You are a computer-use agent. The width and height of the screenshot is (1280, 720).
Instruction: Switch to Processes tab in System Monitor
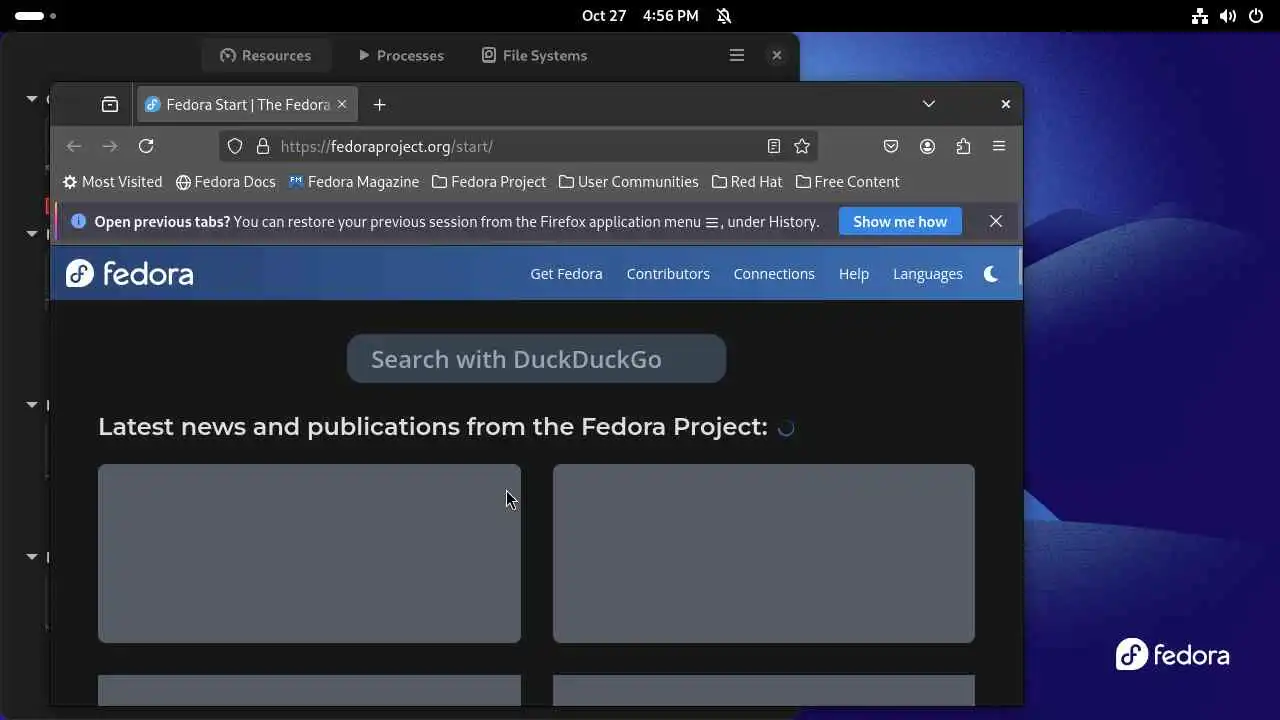(400, 55)
